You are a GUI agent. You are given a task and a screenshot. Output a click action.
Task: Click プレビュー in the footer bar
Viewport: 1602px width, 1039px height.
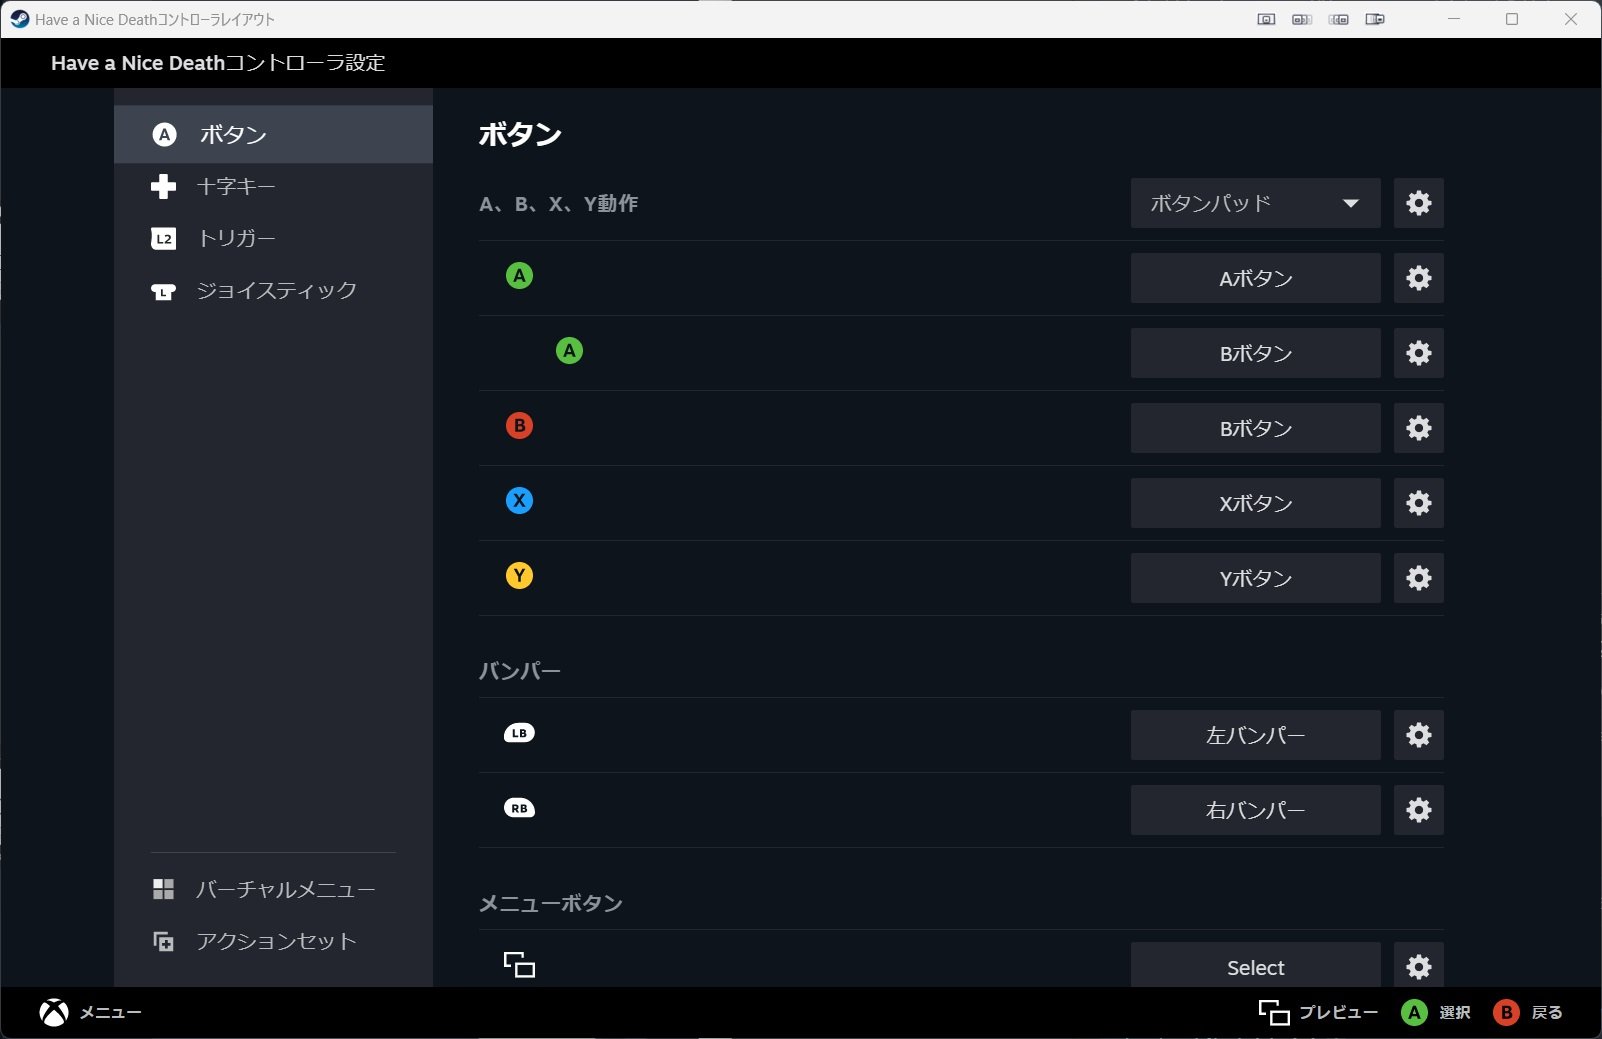click(1318, 1013)
